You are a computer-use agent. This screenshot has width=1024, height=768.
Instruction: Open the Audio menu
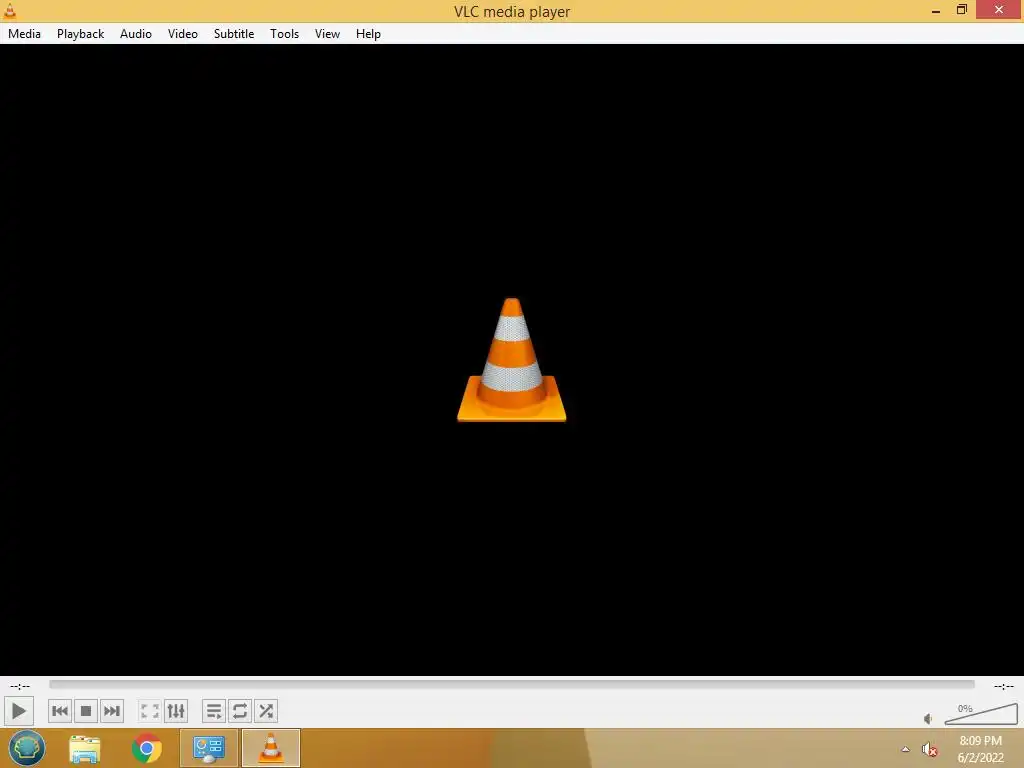(136, 34)
